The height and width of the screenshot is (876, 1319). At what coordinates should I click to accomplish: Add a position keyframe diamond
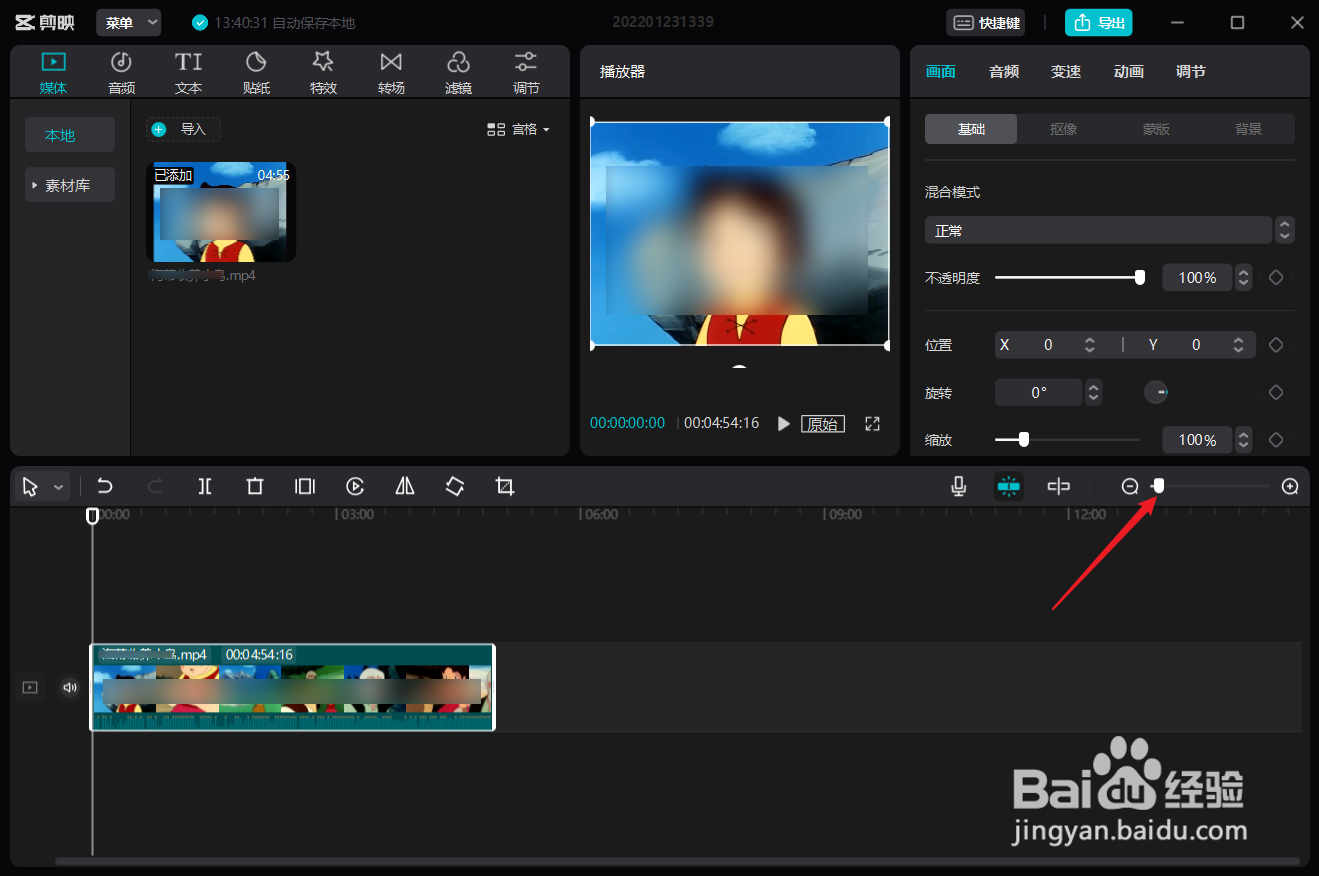click(x=1276, y=345)
